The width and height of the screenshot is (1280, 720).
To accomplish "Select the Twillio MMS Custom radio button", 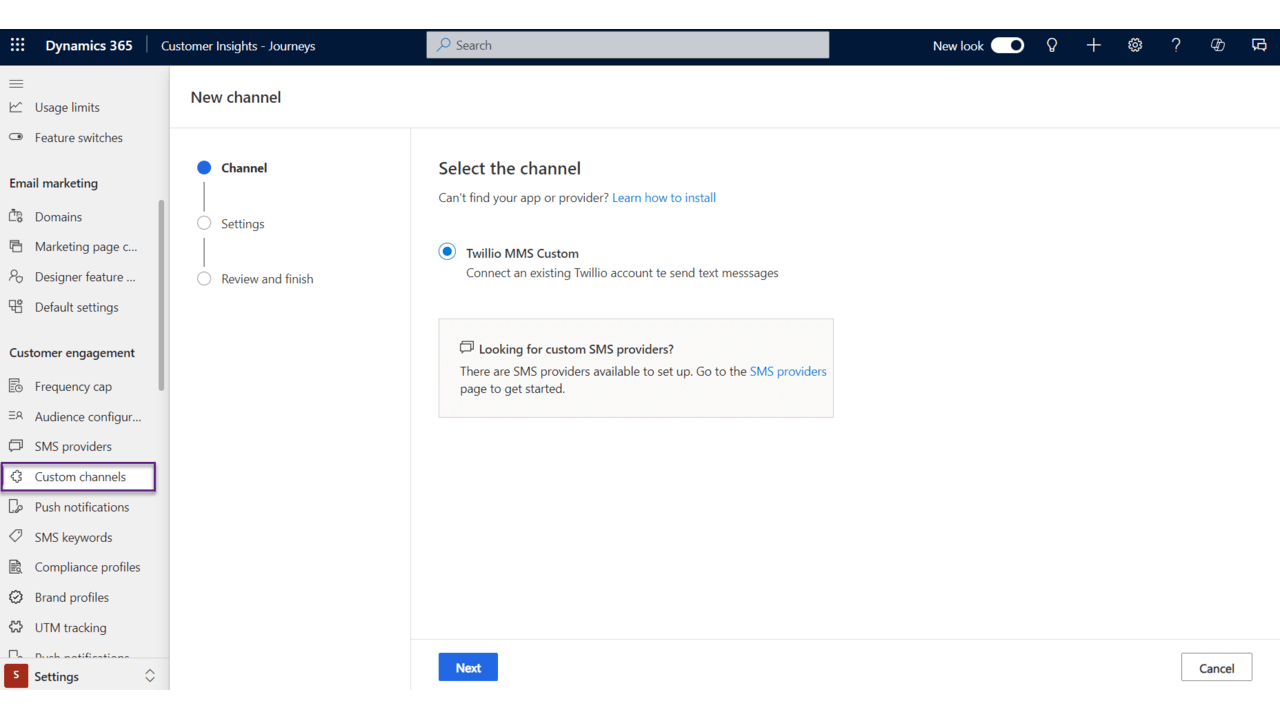I will coord(447,252).
